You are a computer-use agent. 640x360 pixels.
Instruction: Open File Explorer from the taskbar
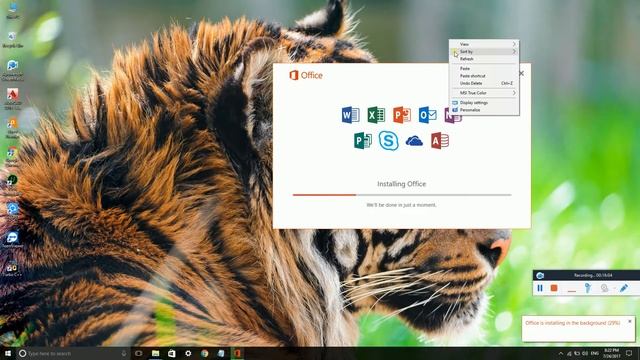(156, 353)
